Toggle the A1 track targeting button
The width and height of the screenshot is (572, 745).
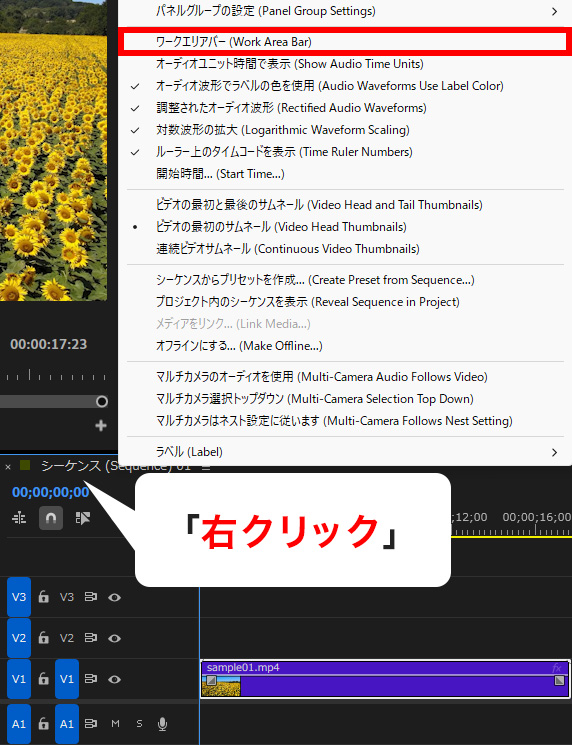coord(67,724)
